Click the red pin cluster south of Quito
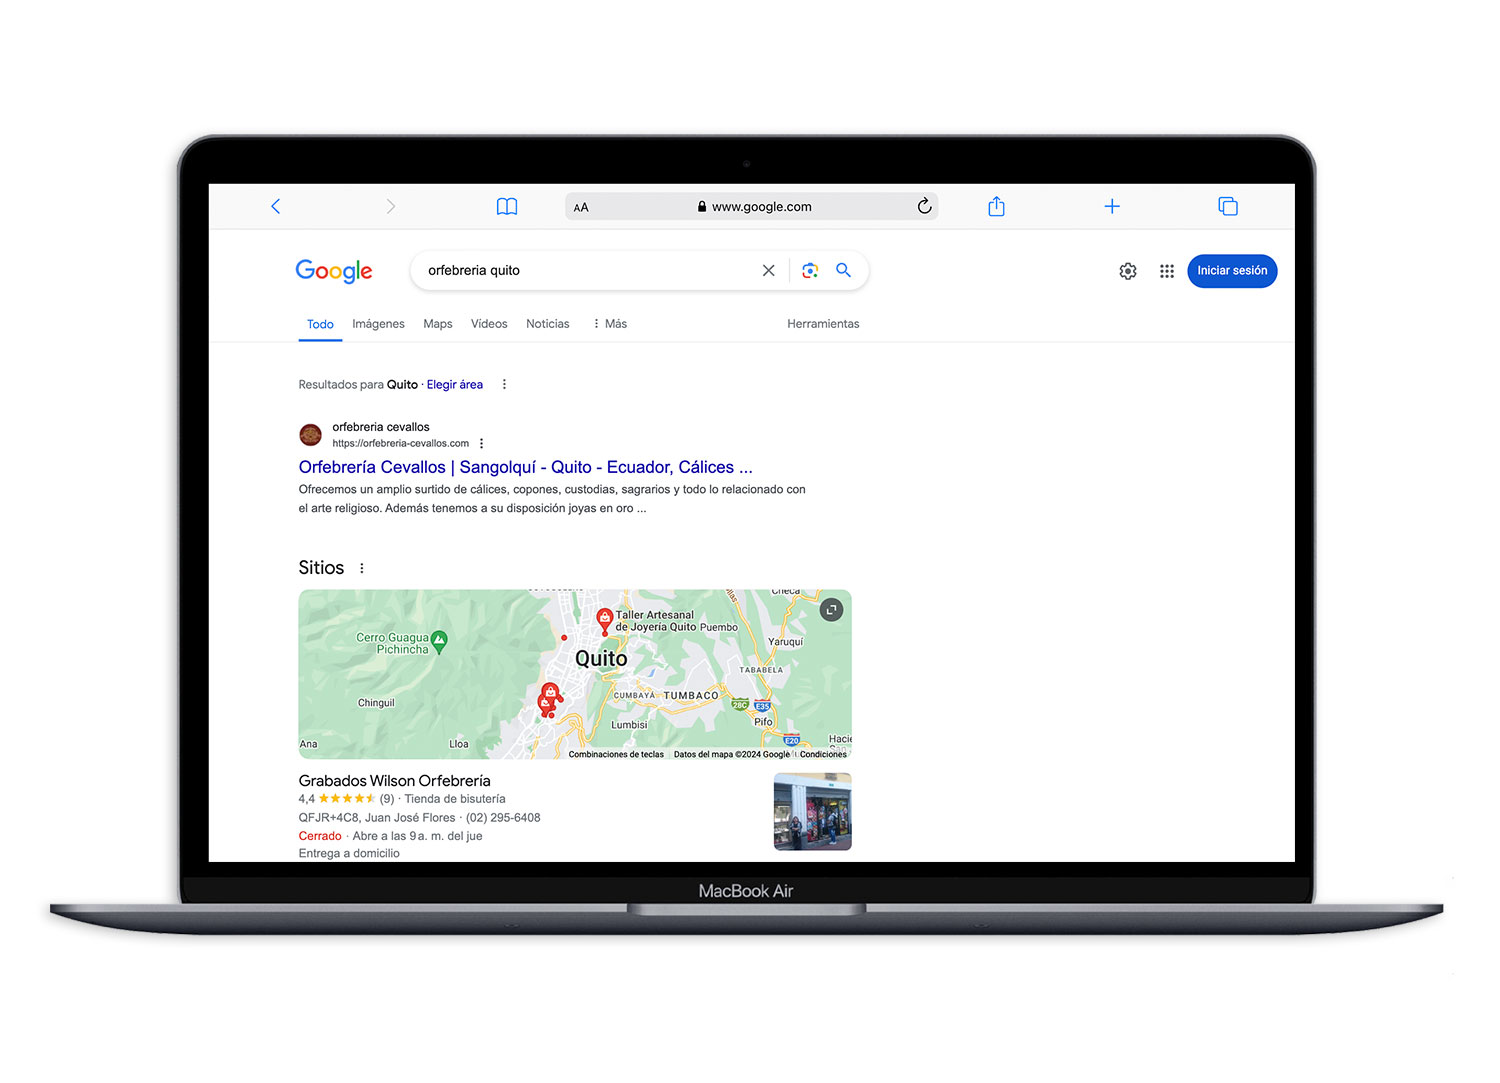Screen dimensions: 1500x1083 pyautogui.click(x=549, y=698)
